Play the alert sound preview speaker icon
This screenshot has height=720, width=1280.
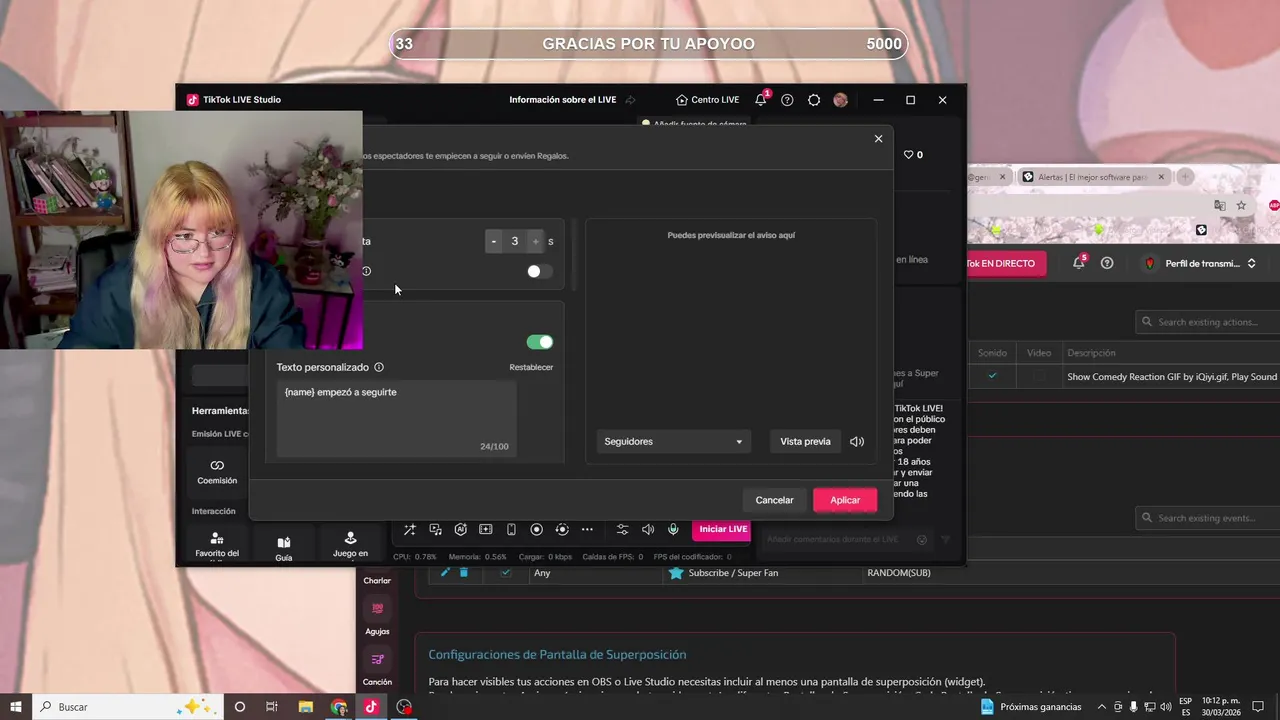(857, 441)
